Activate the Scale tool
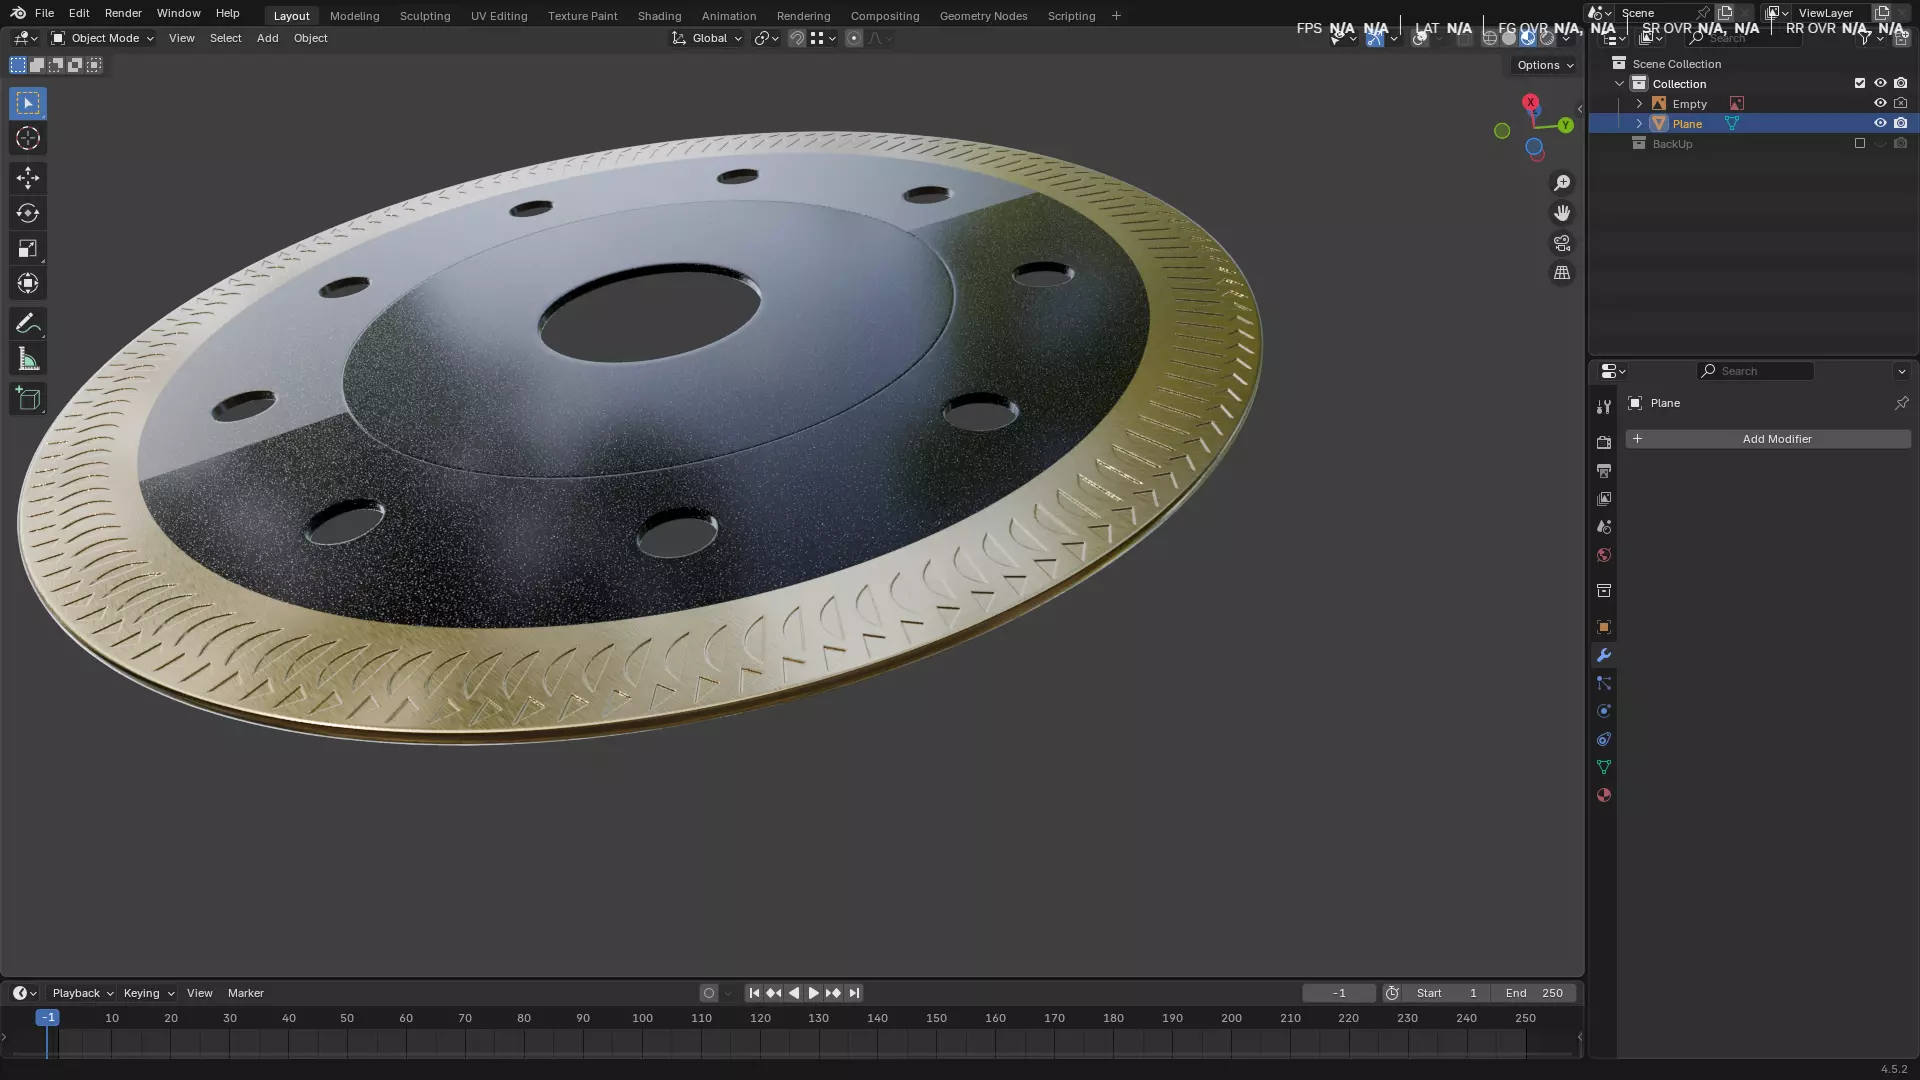Image resolution: width=1920 pixels, height=1080 pixels. 28,248
